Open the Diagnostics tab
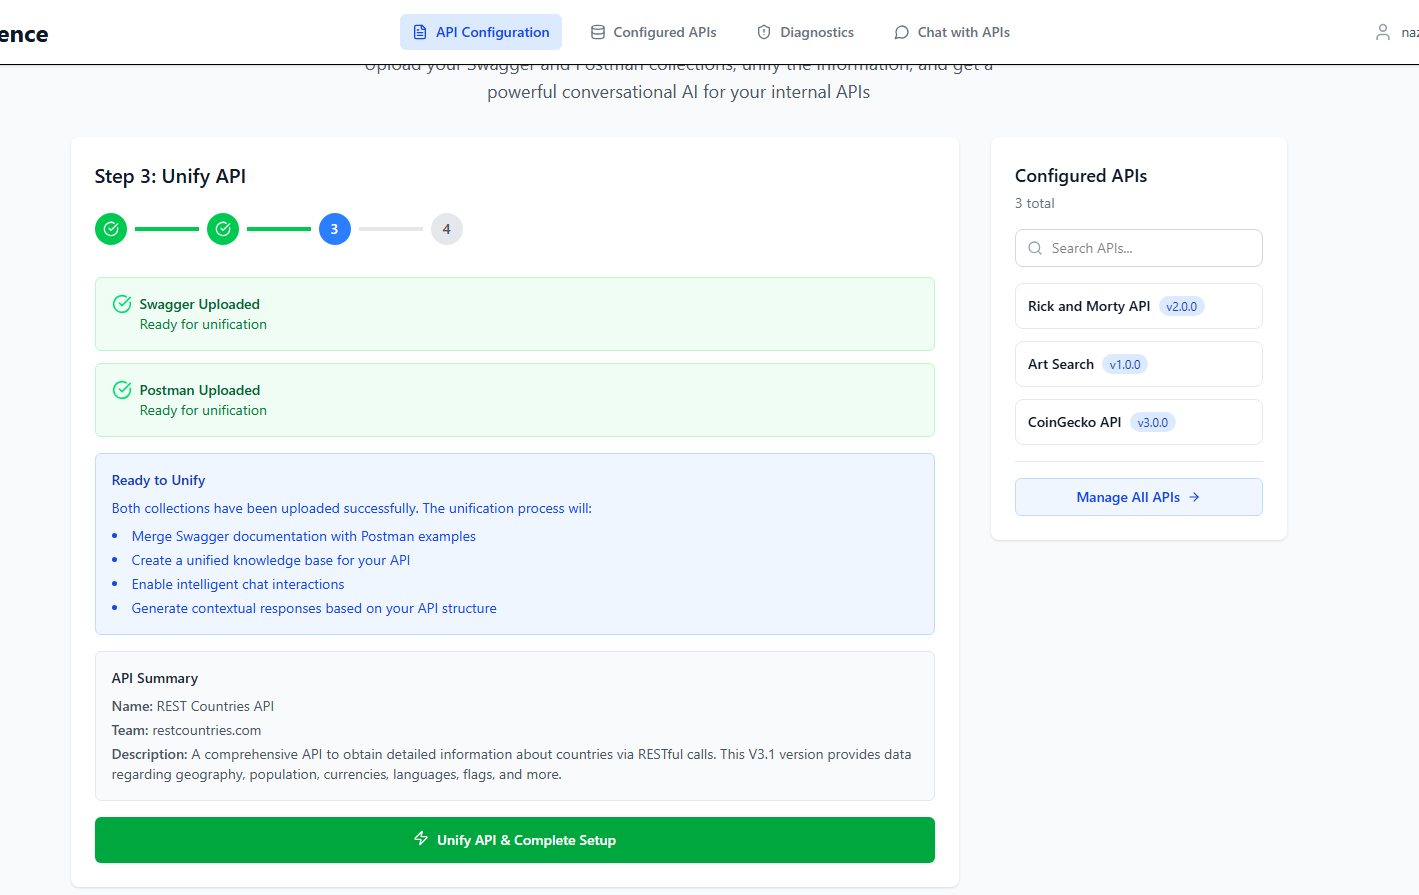1419x895 pixels. tap(805, 32)
